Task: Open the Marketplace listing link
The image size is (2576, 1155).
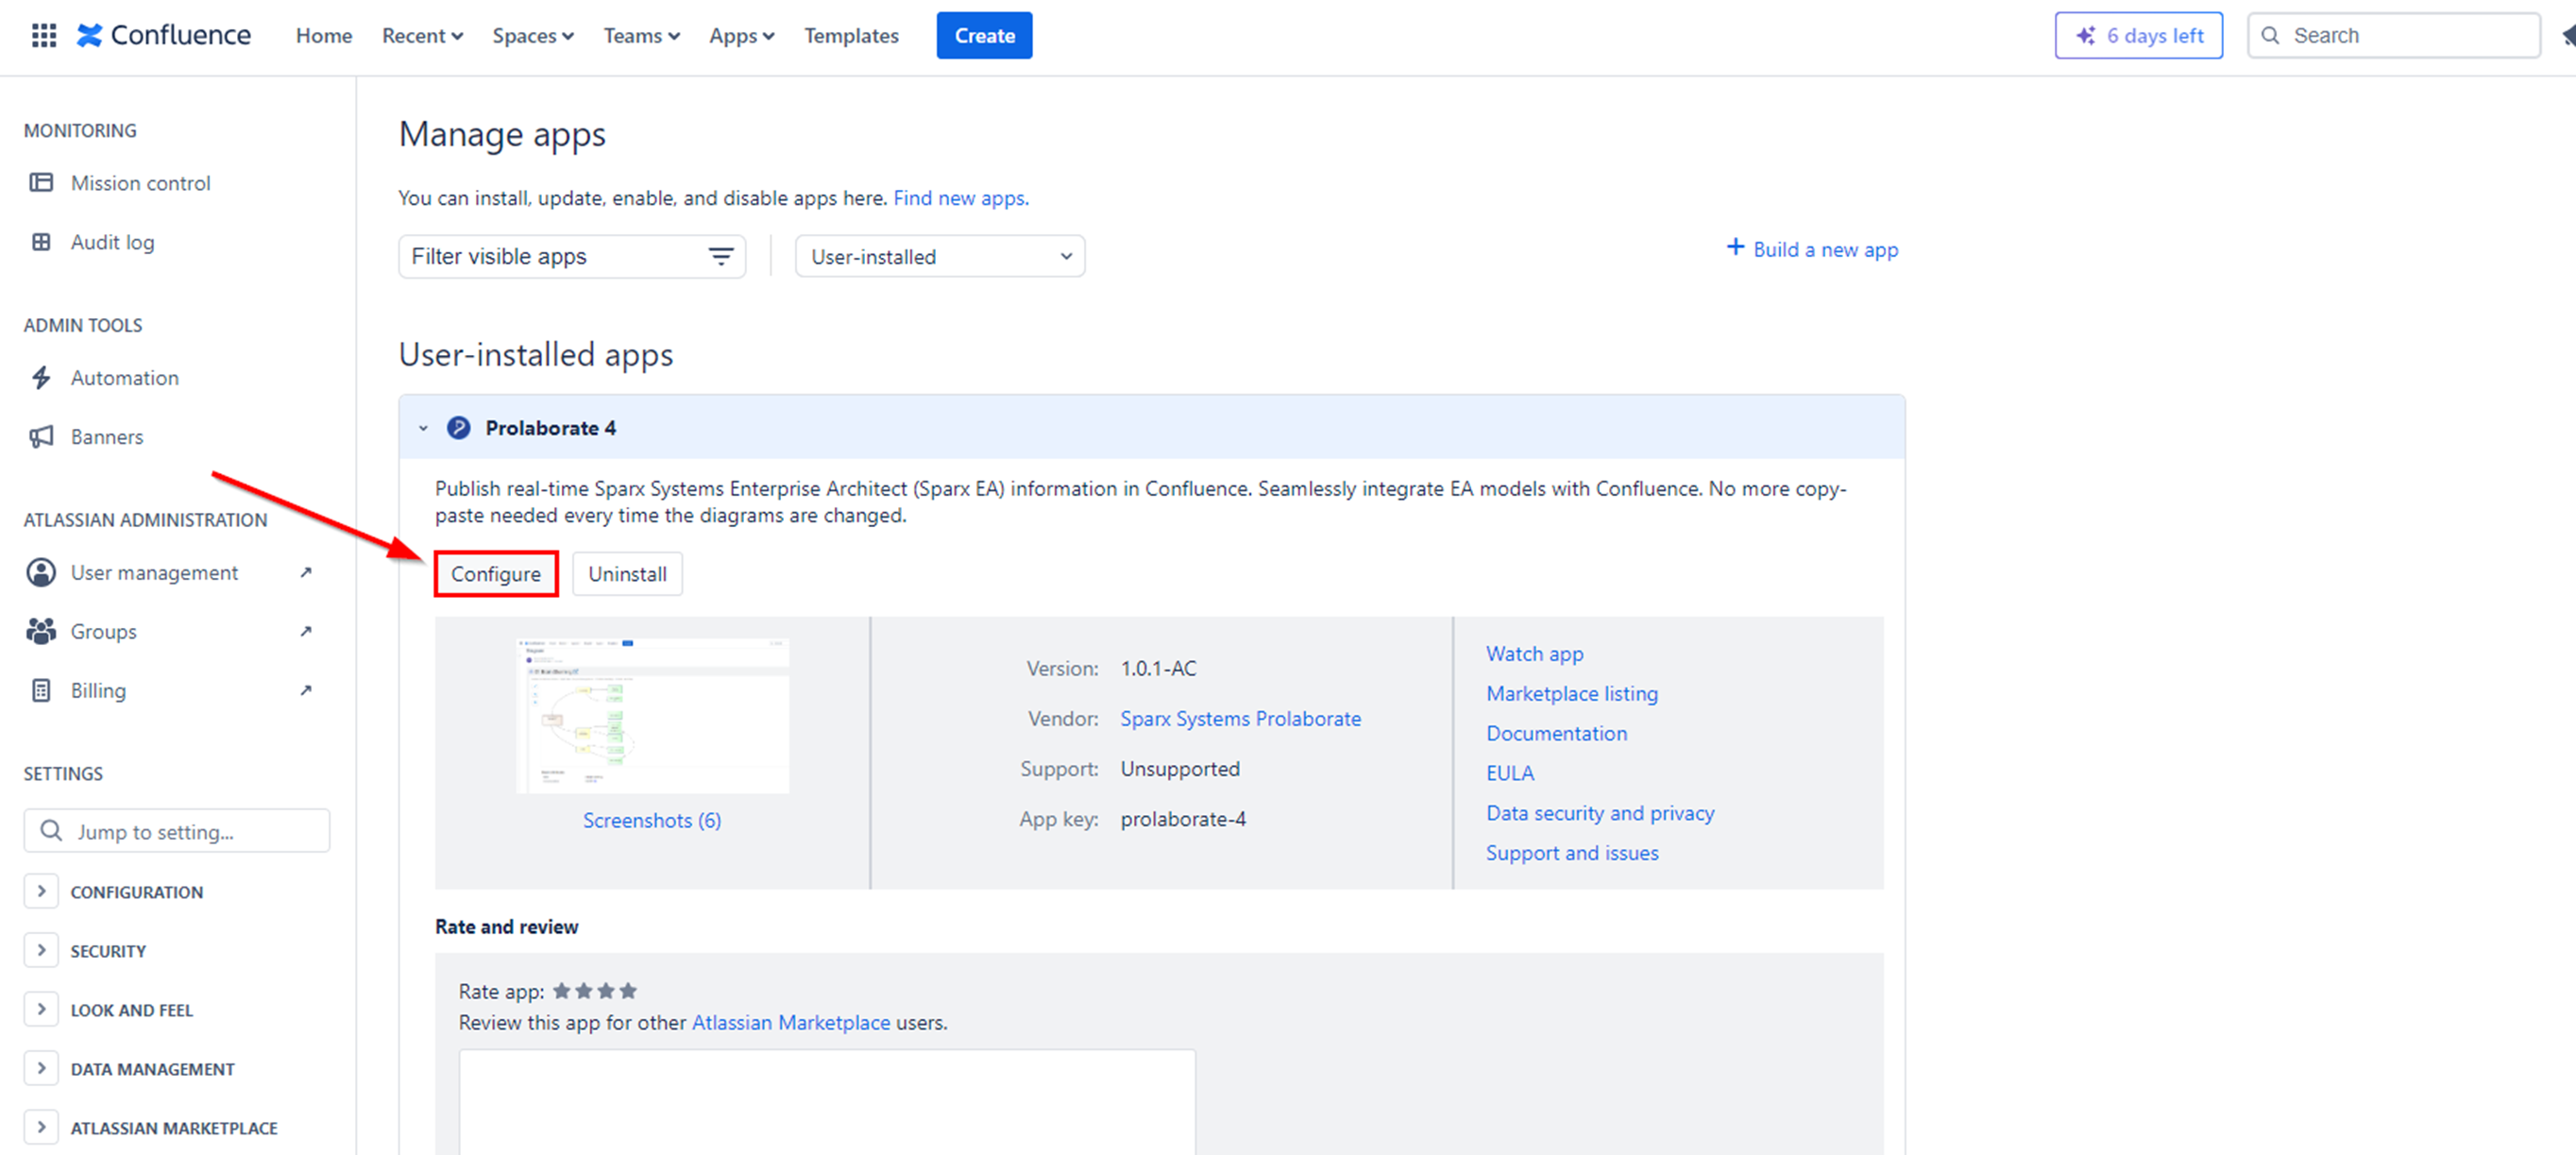Action: point(1571,693)
